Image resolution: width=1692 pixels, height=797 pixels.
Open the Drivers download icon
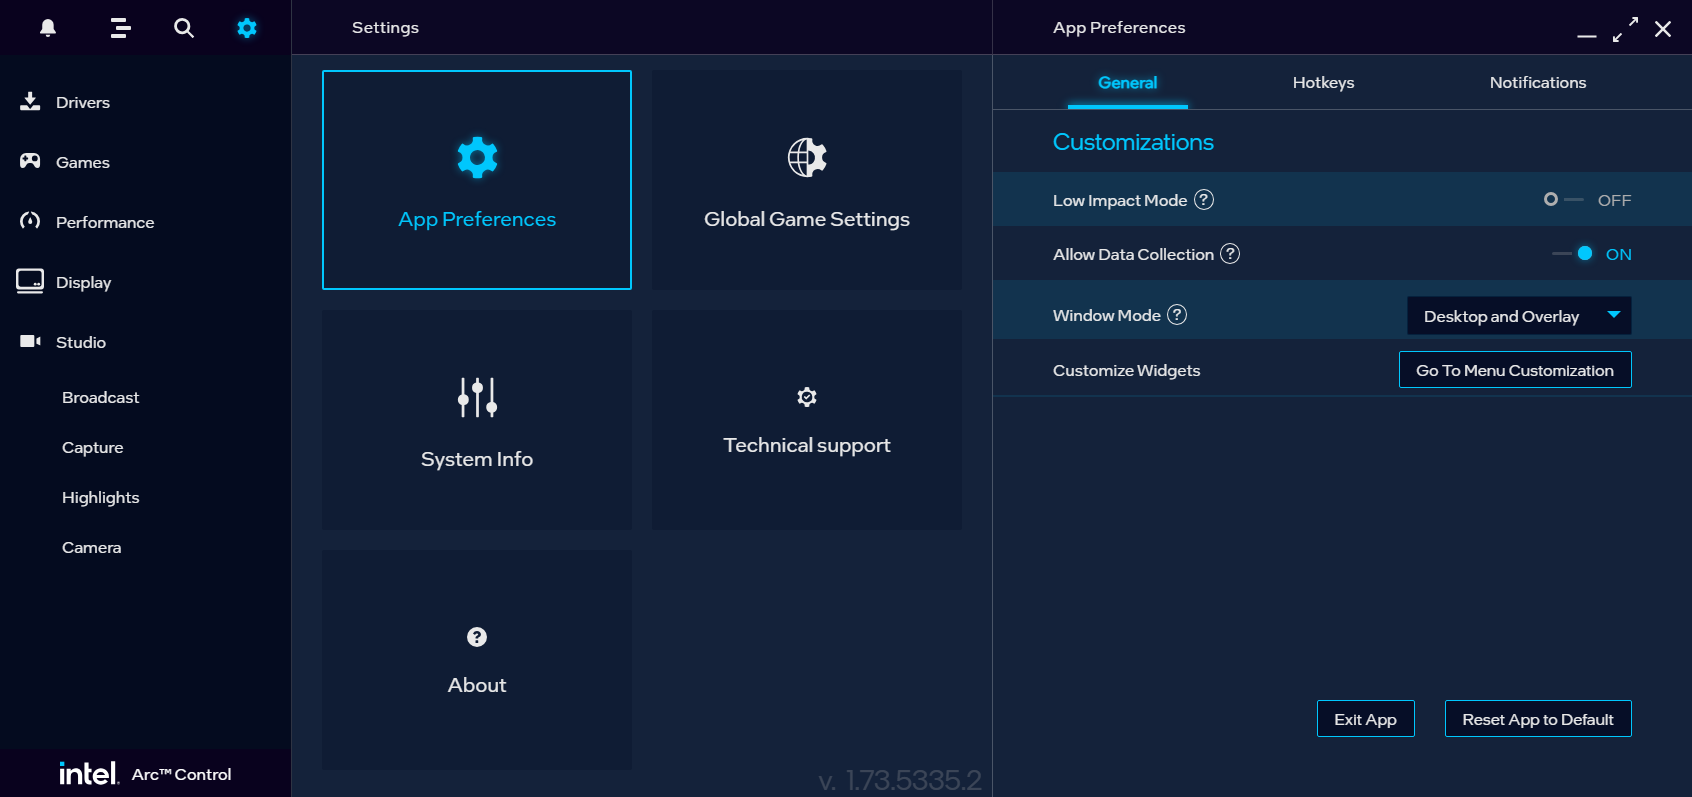tap(30, 101)
